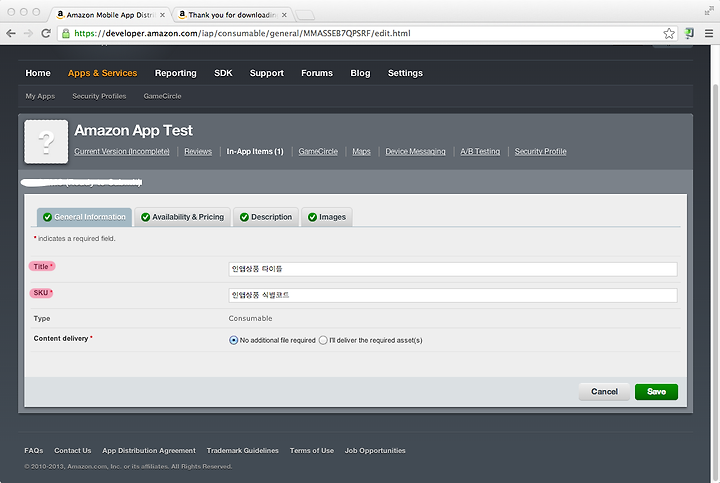
Task: Open app GameCircle link
Action: [318, 151]
